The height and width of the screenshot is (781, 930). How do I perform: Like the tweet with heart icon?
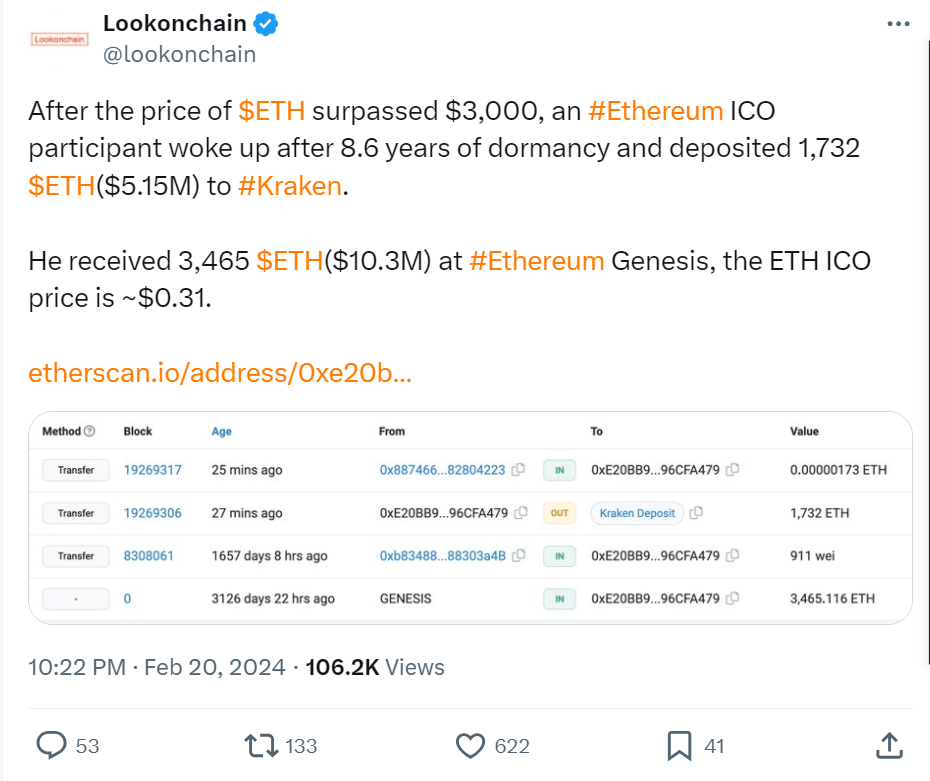470,745
